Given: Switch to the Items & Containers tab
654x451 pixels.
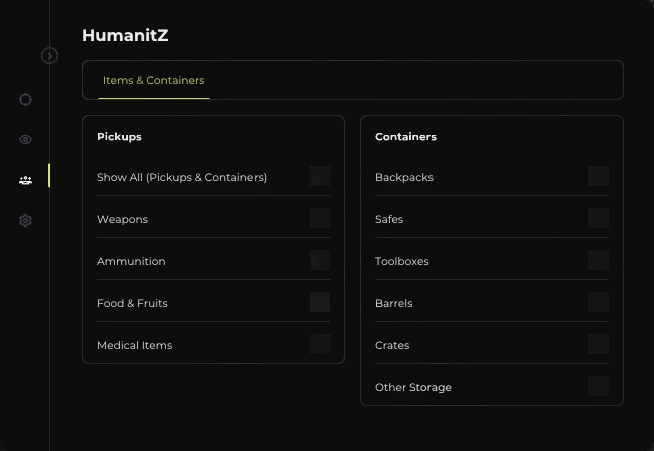Looking at the screenshot, I should (153, 80).
